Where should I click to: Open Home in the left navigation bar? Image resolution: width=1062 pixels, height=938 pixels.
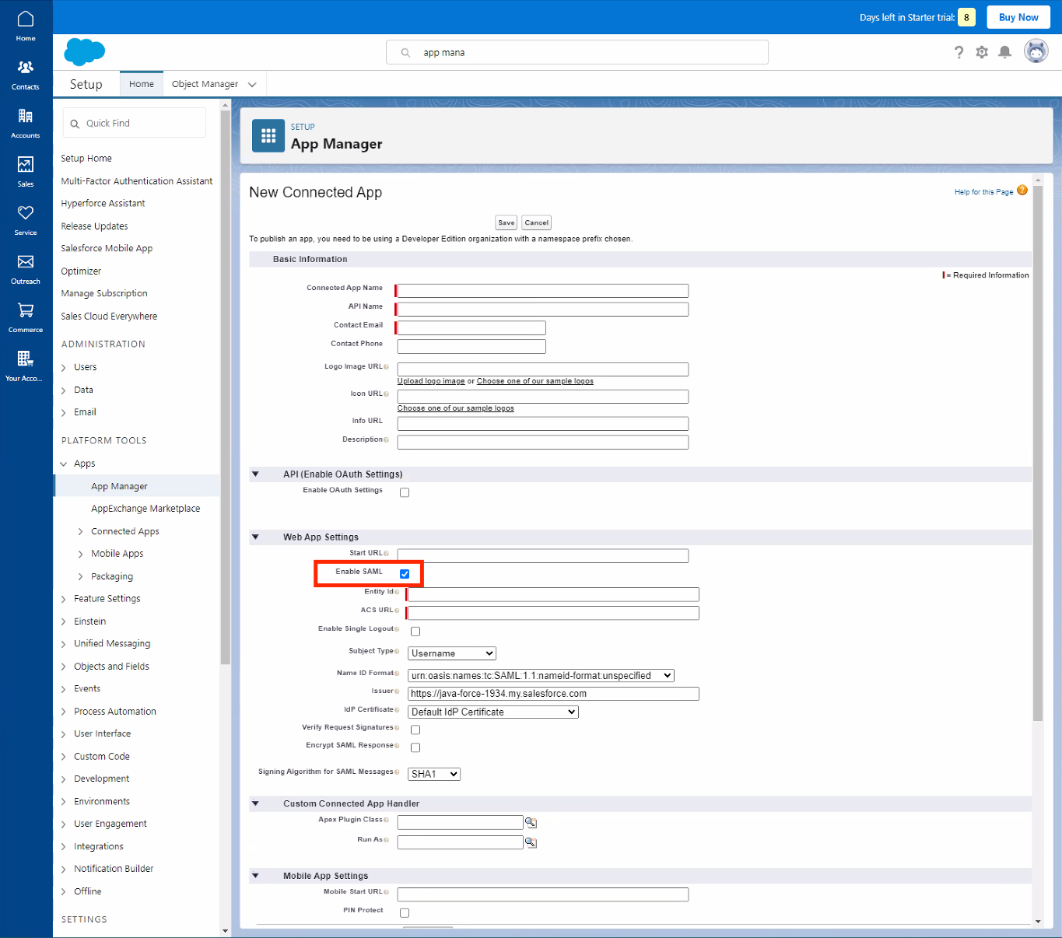(x=26, y=26)
